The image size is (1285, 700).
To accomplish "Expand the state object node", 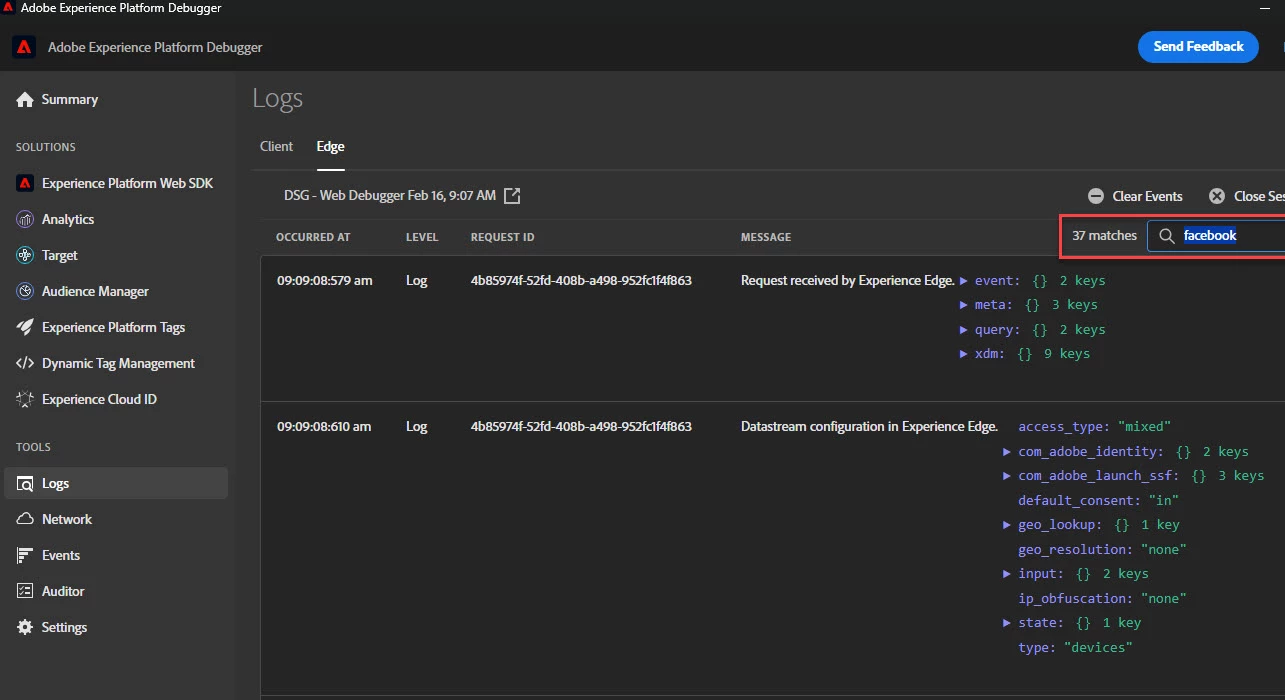I will [1008, 623].
